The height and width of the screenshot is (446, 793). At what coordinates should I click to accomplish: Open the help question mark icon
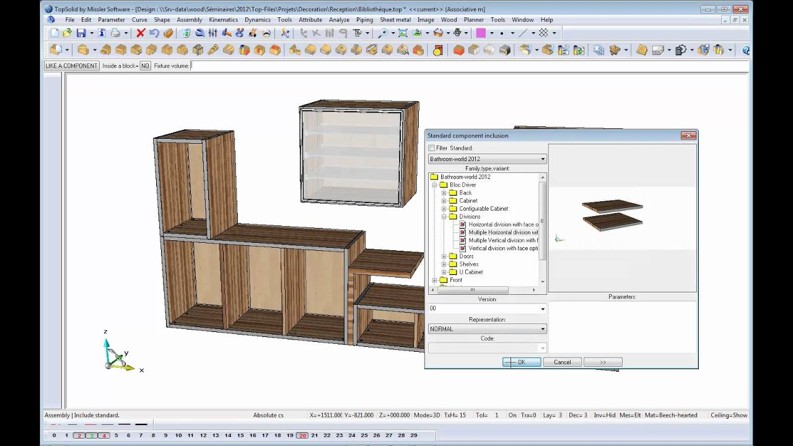(745, 50)
